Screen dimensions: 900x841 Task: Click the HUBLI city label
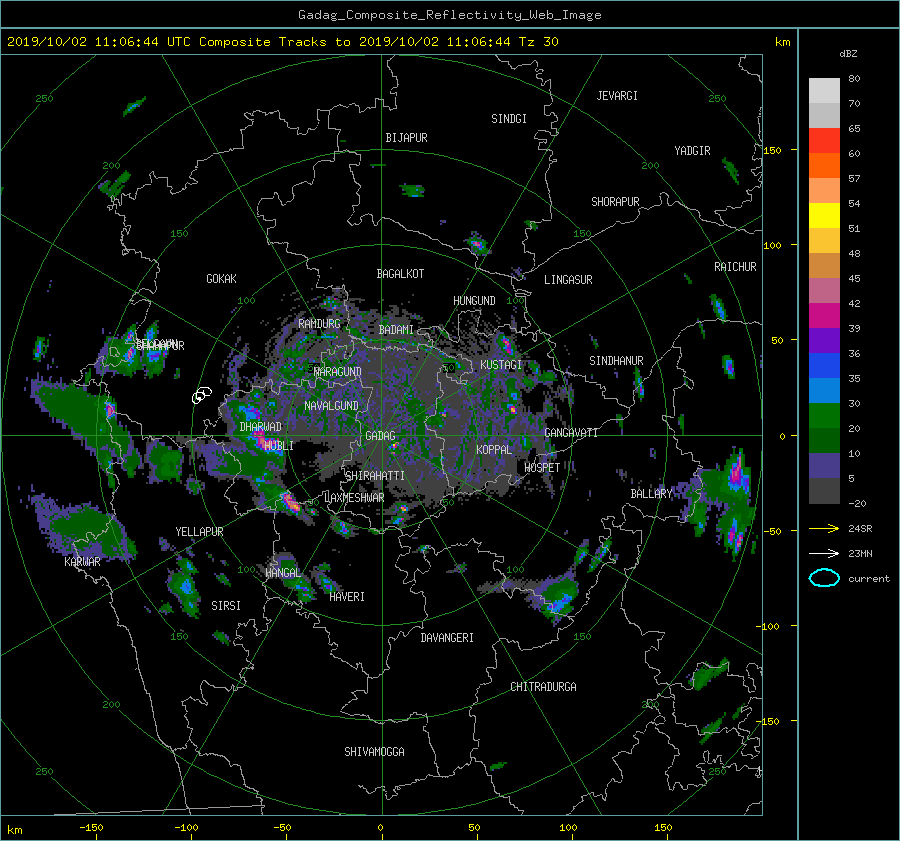(278, 445)
